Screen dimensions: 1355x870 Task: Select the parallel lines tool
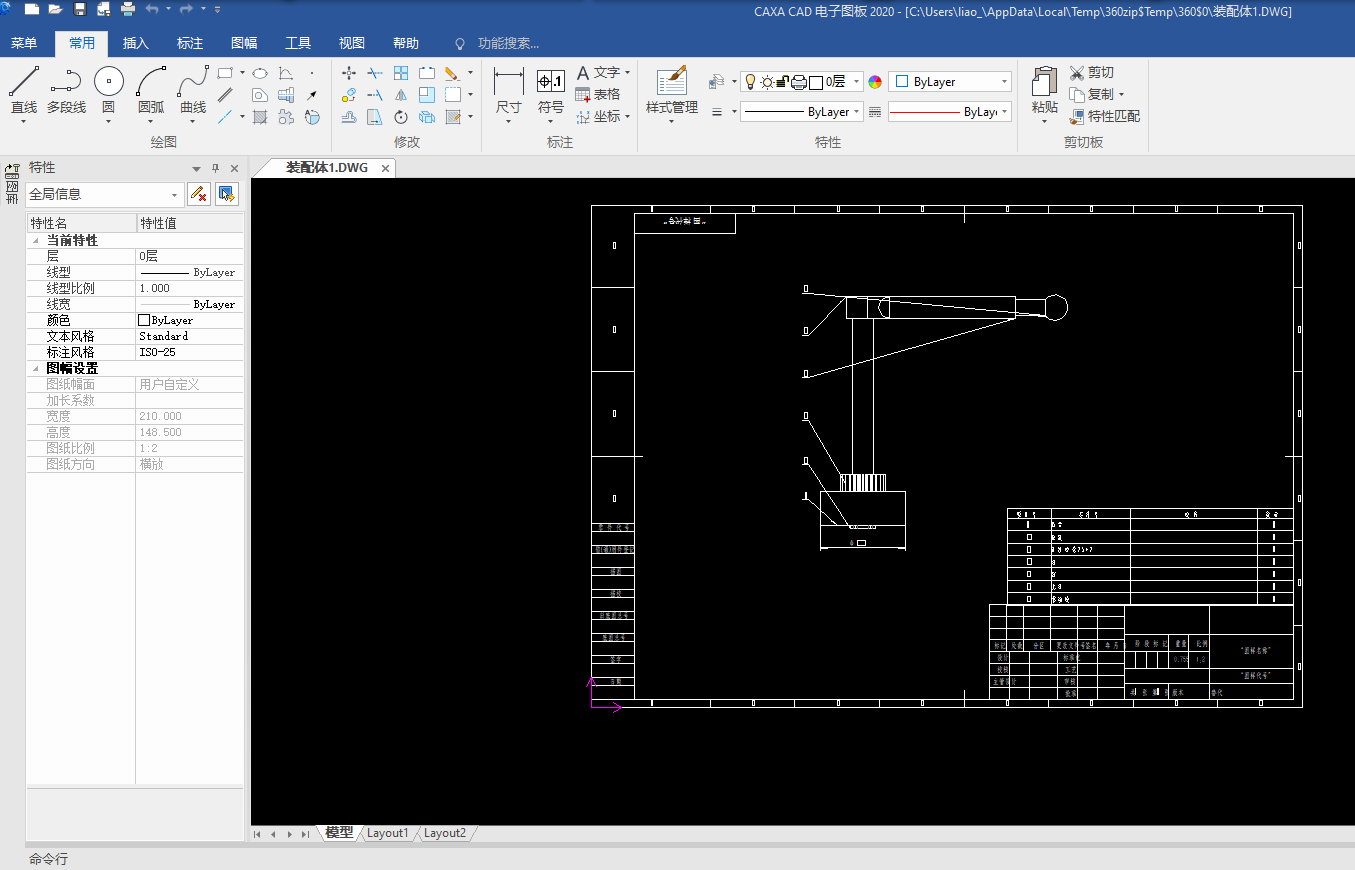[225, 95]
